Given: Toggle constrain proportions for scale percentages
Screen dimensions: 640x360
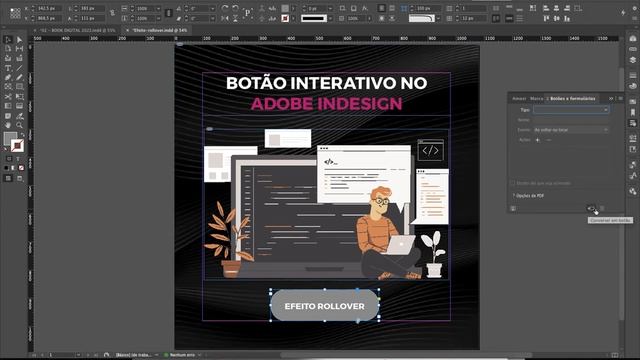Looking at the screenshot, I should (x=168, y=13).
